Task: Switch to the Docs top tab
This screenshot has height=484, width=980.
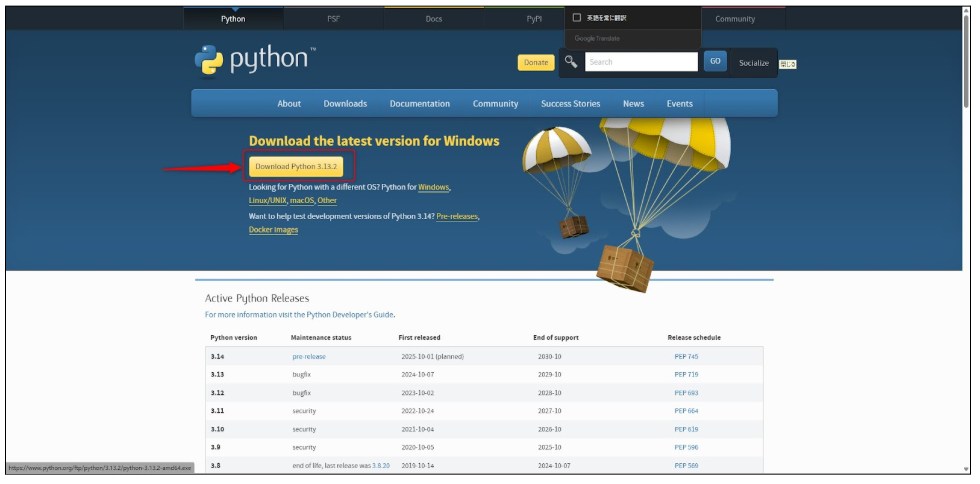Action: [x=434, y=19]
